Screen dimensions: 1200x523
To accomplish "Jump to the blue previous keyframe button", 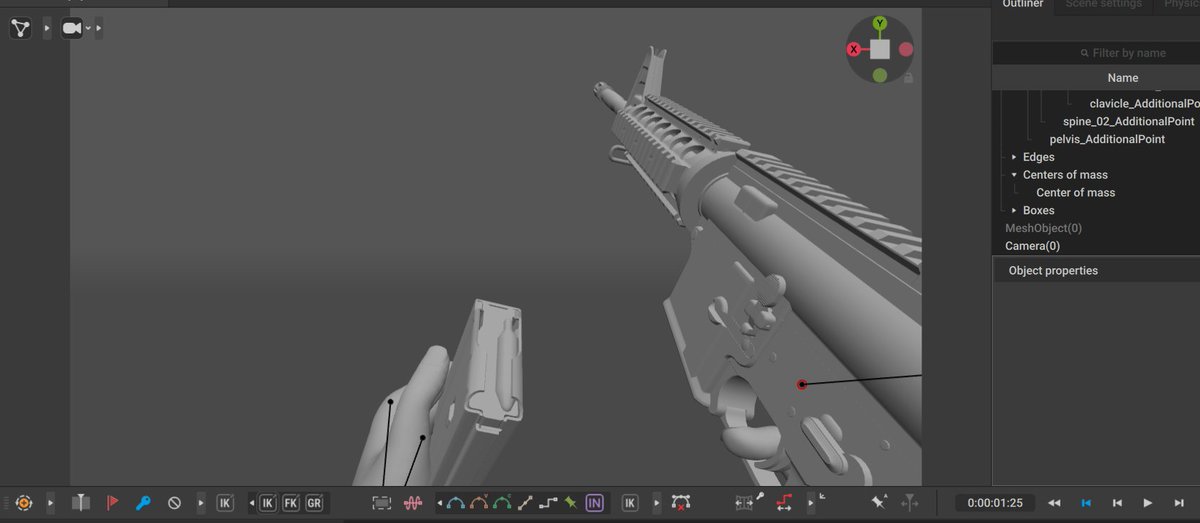I will click(x=1086, y=503).
